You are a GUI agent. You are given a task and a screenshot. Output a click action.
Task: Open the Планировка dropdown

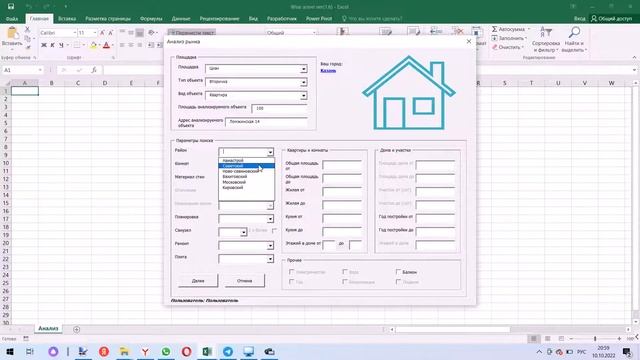point(270,219)
